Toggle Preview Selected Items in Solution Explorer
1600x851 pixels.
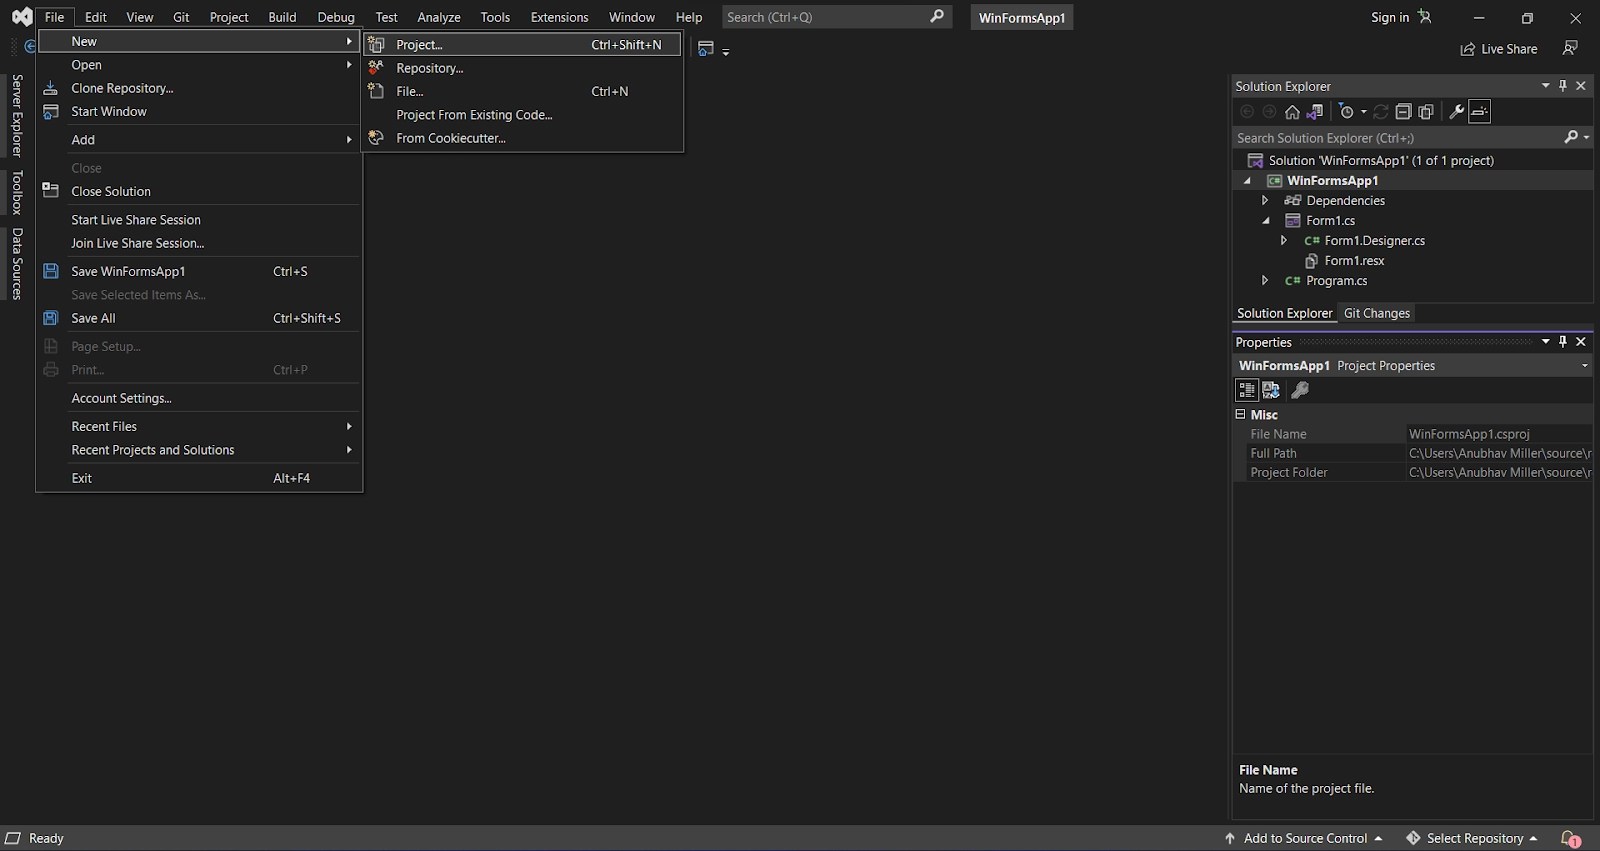(1479, 112)
